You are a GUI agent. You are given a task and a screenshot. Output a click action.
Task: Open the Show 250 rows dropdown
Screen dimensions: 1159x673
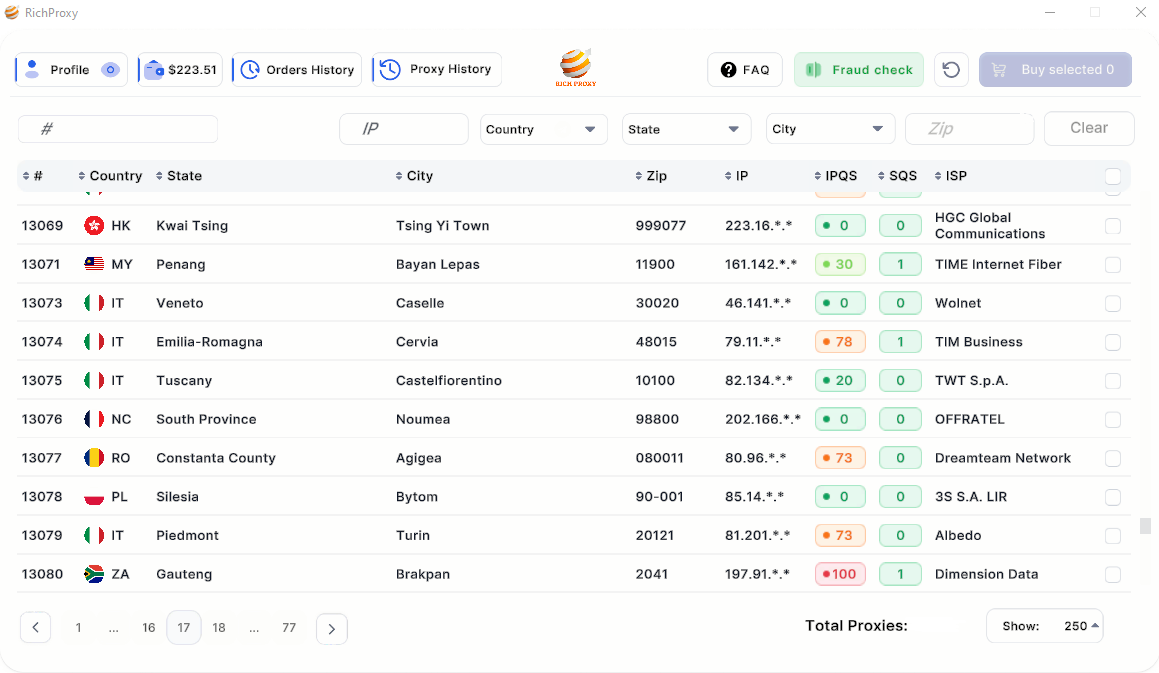coord(1045,626)
